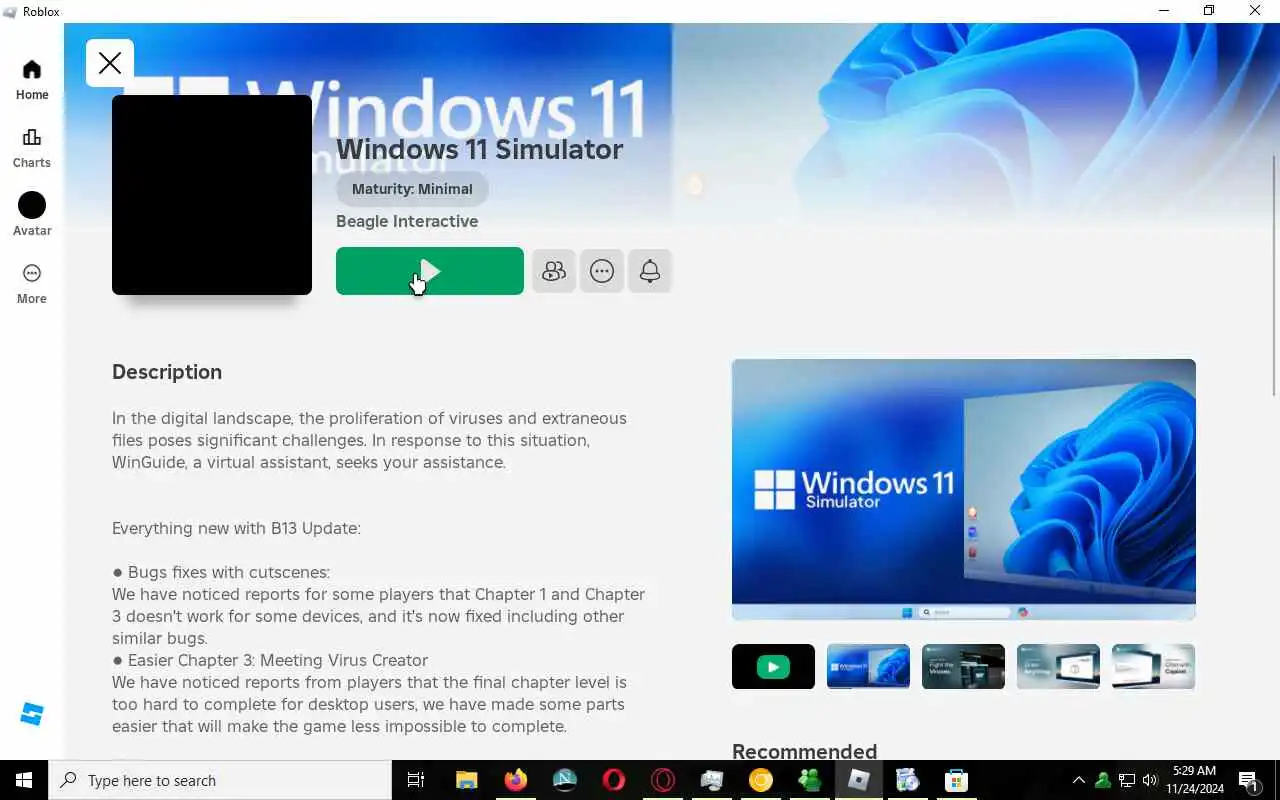Open the volume control in the tray

[x=1150, y=780]
